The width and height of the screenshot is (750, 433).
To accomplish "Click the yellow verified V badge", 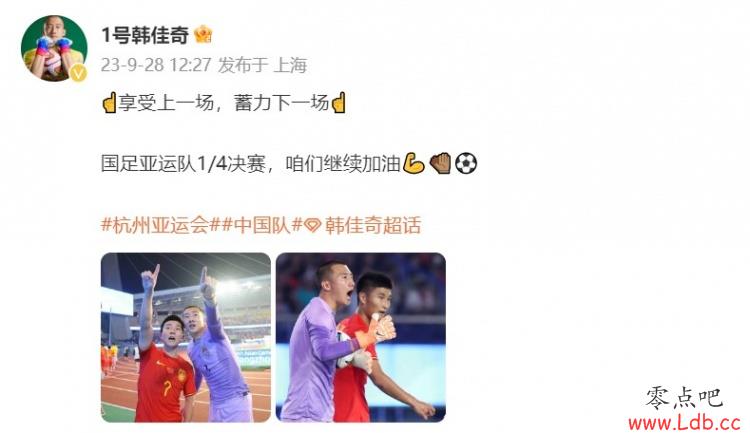I will click(78, 73).
